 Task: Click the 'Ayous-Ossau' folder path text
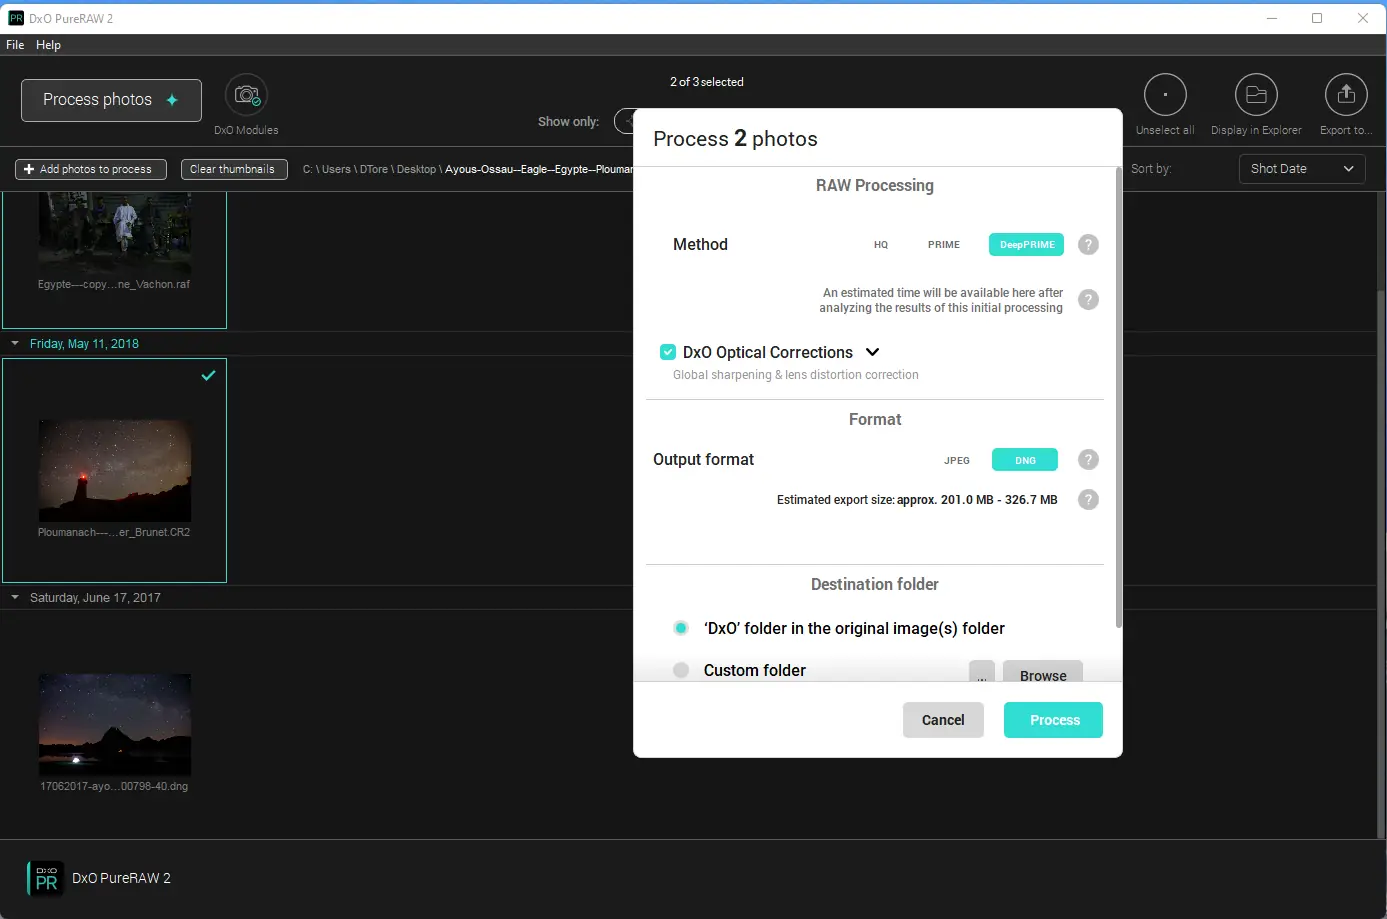539,170
